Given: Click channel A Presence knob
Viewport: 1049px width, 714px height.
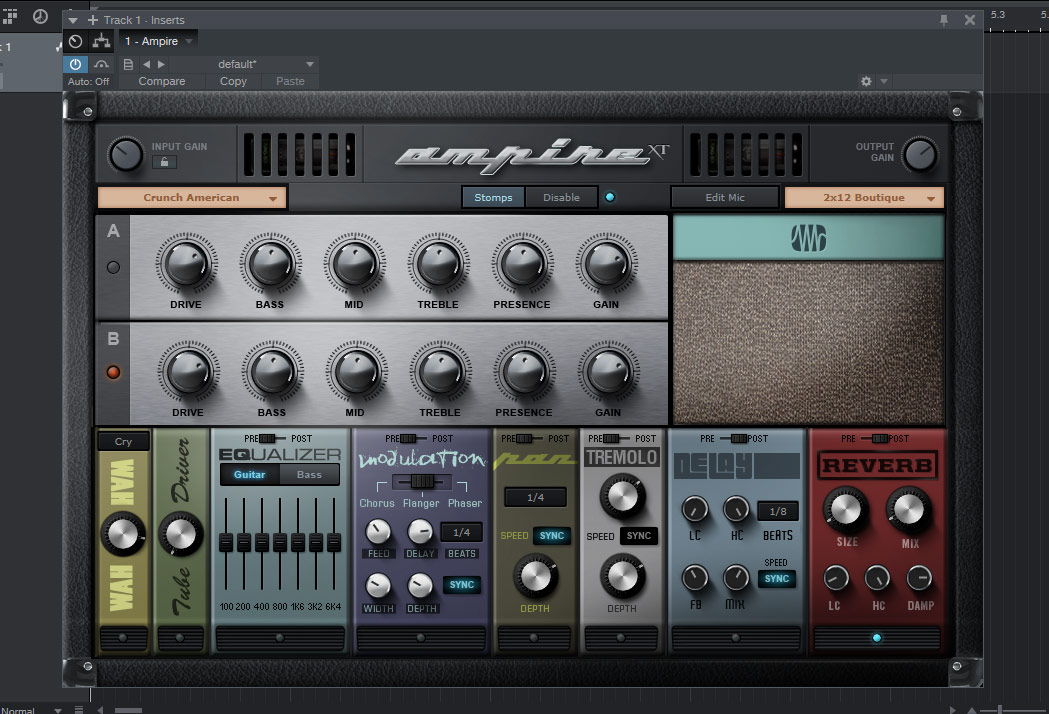Looking at the screenshot, I should click(522, 264).
